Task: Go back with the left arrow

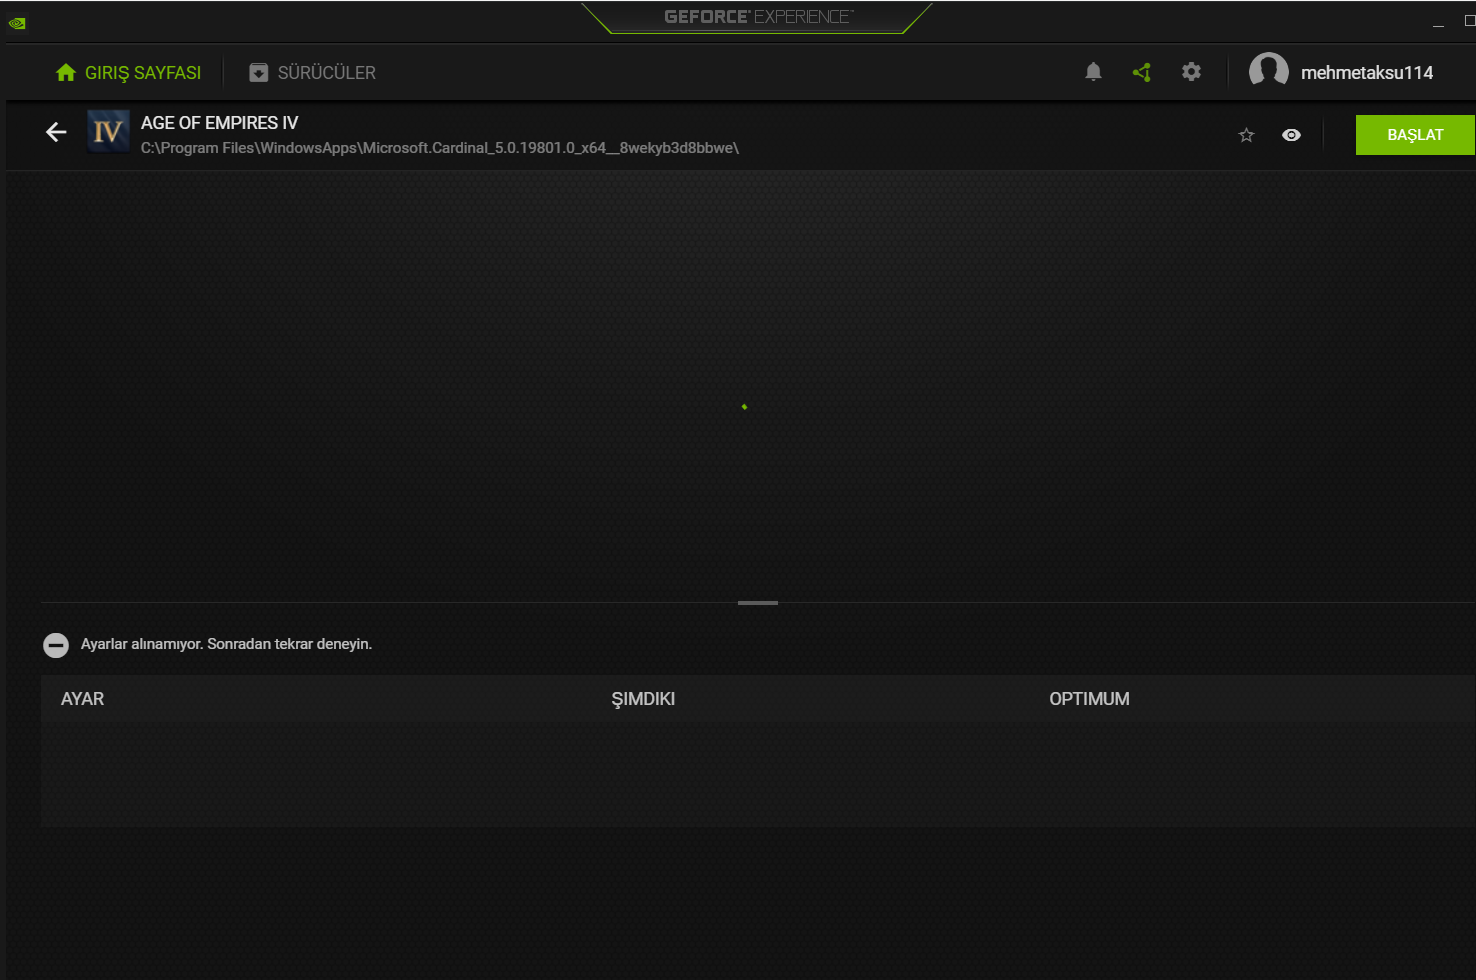Action: (x=56, y=132)
